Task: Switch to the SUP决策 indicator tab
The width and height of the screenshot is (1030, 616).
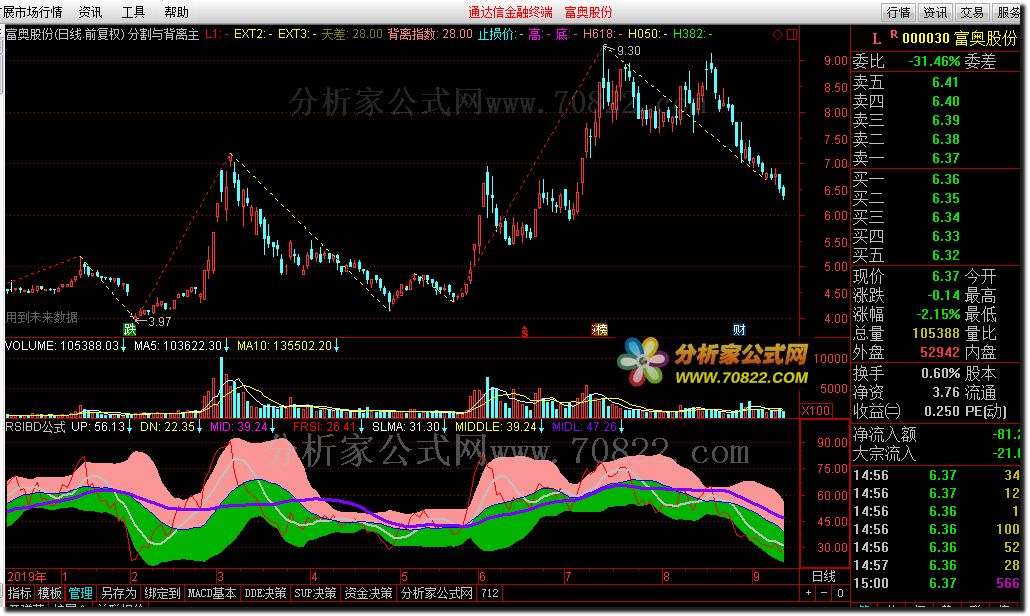Action: [315, 593]
